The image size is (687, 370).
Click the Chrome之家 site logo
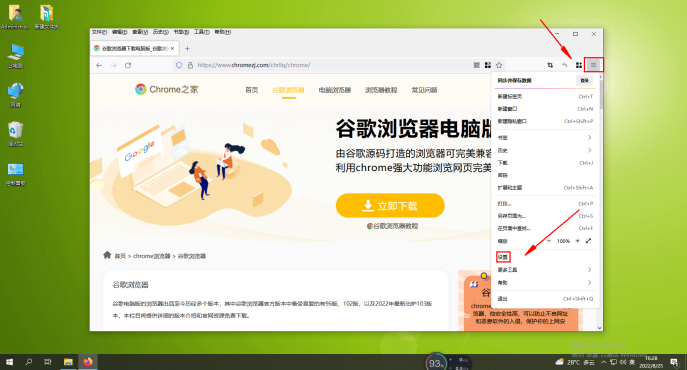click(x=166, y=89)
